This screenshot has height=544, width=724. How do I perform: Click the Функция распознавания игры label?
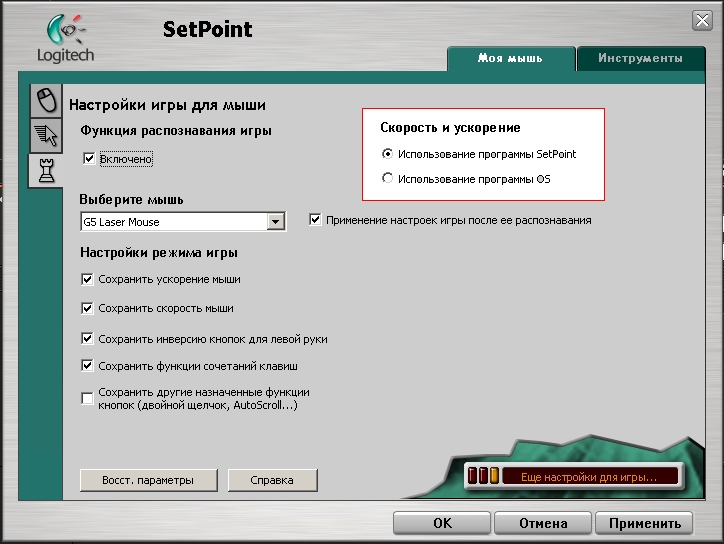coord(176,131)
